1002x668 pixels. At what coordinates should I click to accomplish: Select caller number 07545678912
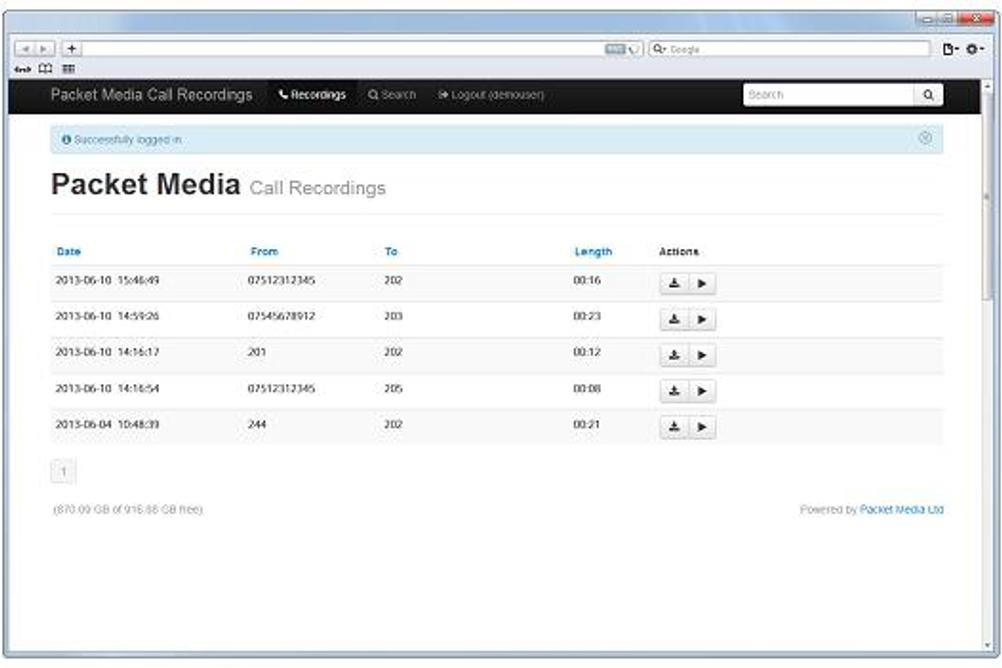281,316
